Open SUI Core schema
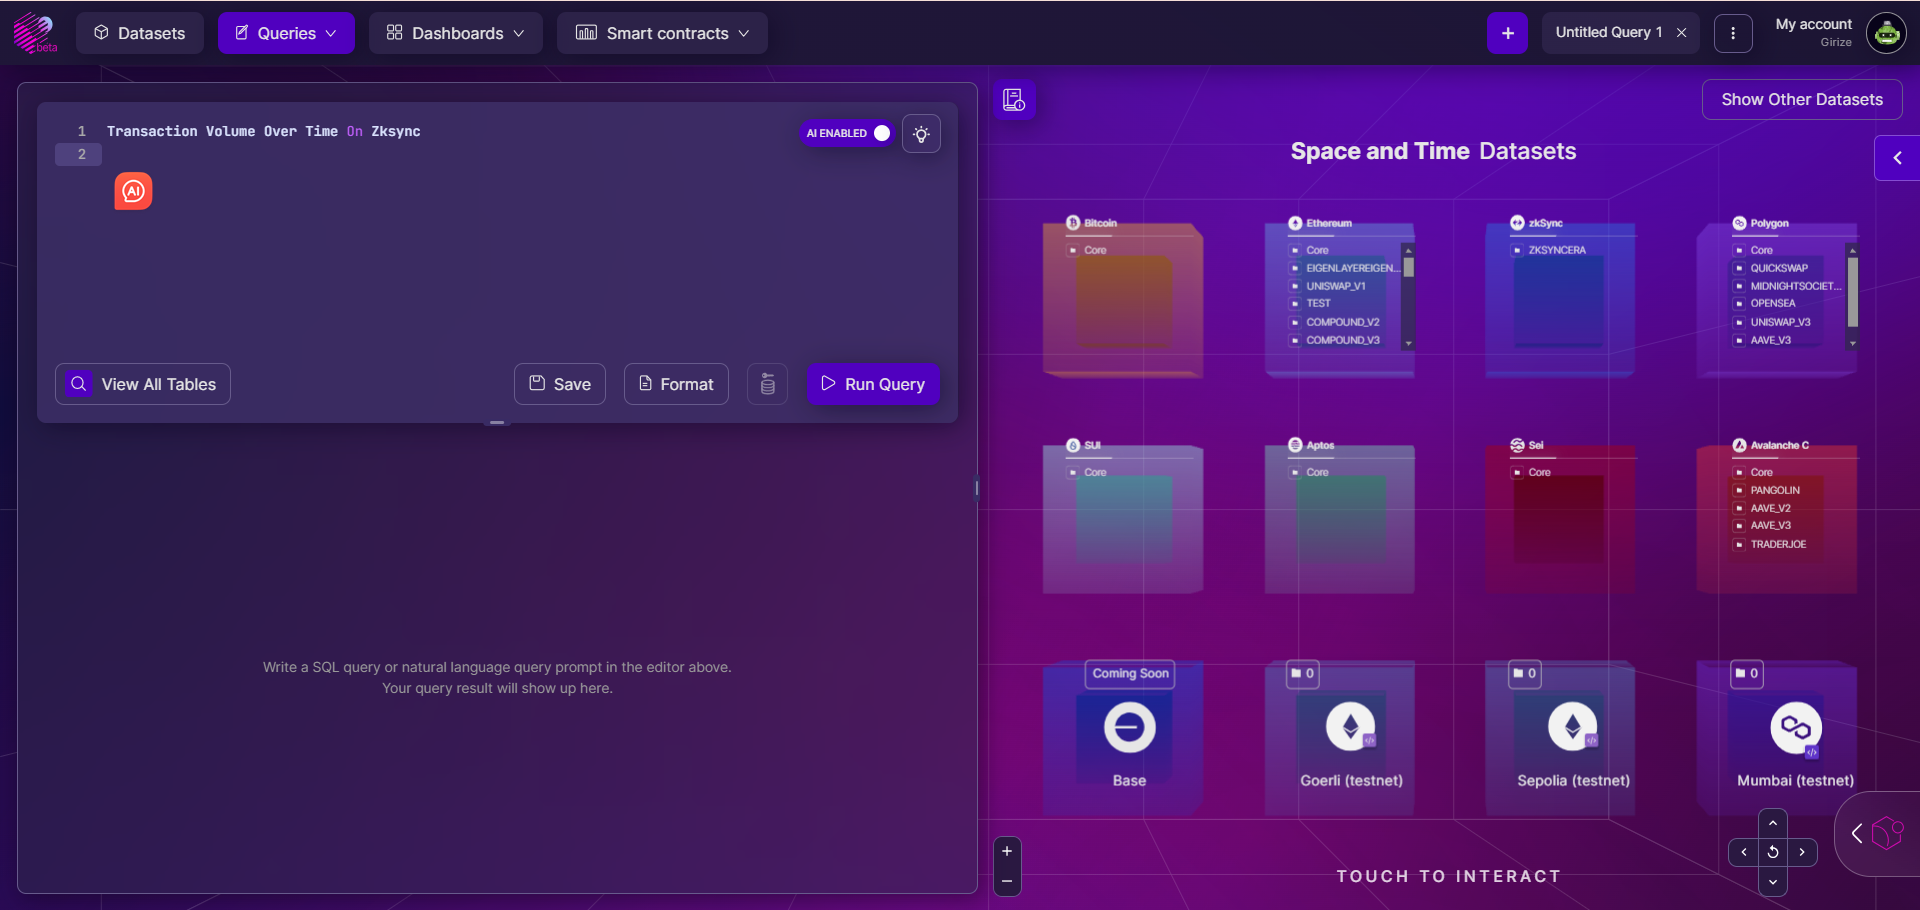Image resolution: width=1920 pixels, height=910 pixels. (x=1088, y=472)
